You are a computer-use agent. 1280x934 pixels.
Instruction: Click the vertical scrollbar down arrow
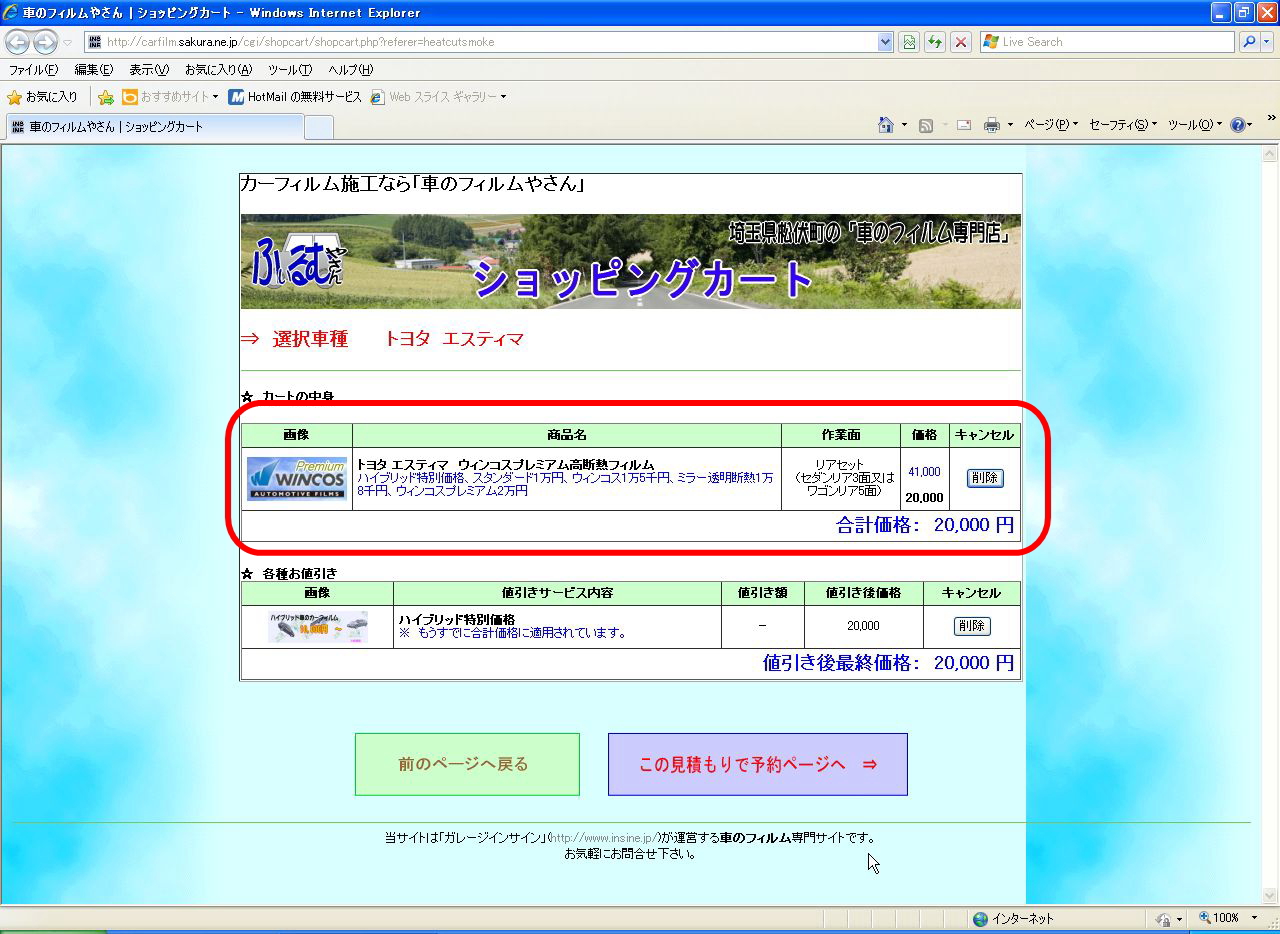pyautogui.click(x=1271, y=896)
